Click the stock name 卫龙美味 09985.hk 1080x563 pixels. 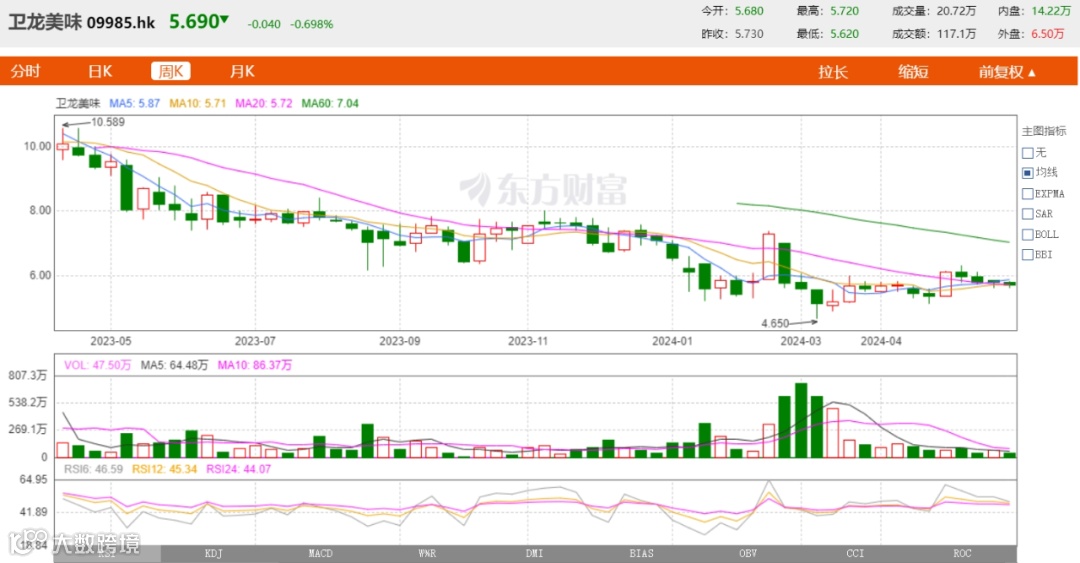pyautogui.click(x=82, y=23)
